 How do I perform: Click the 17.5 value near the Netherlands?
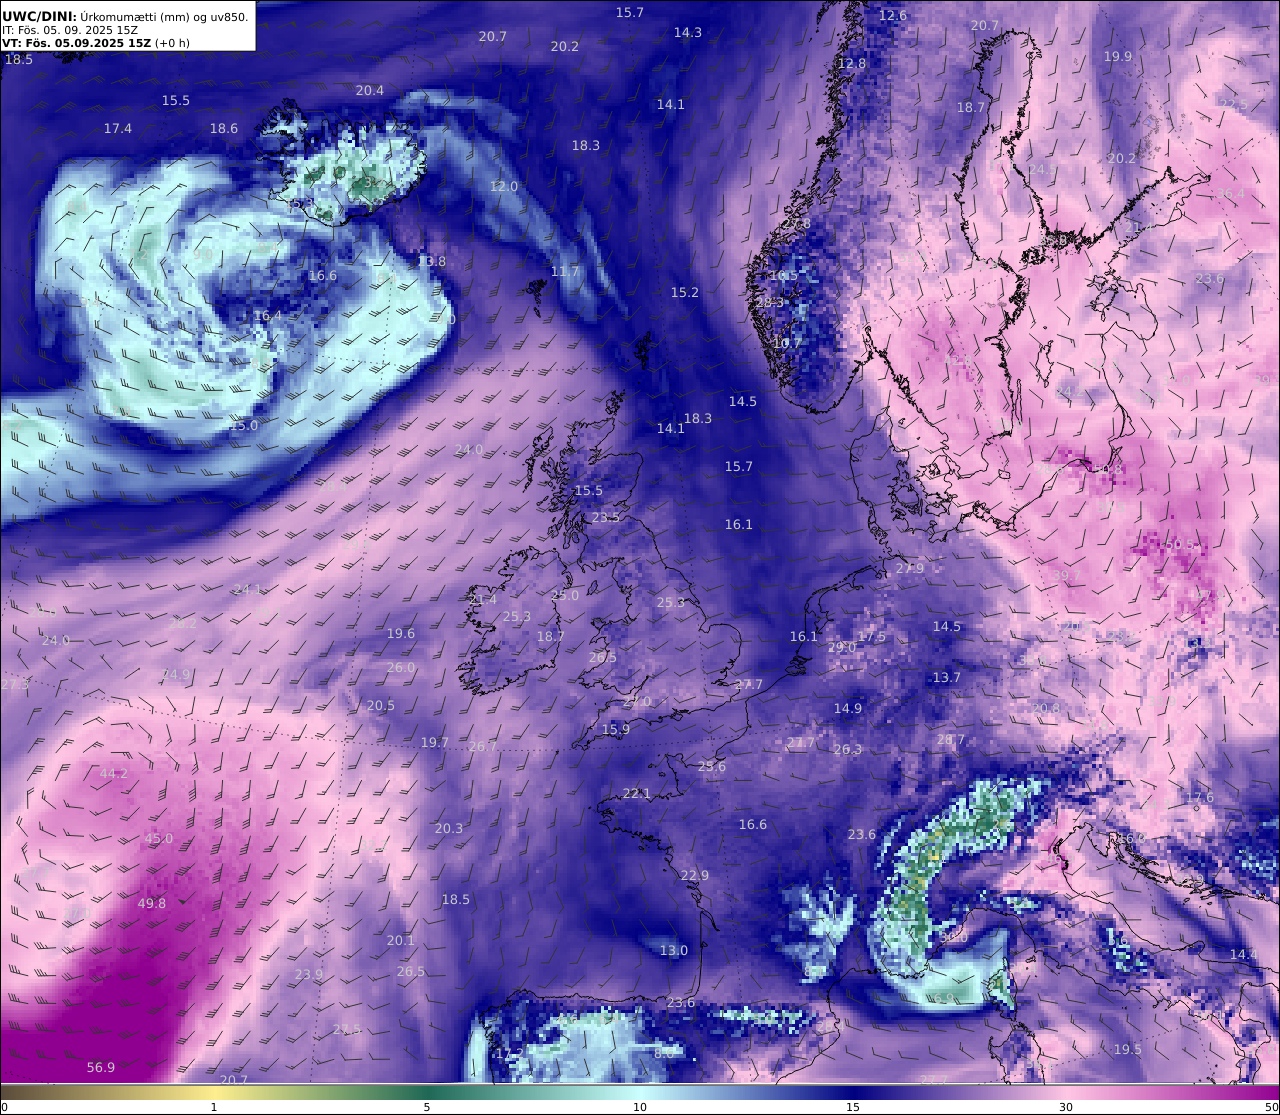coord(872,636)
